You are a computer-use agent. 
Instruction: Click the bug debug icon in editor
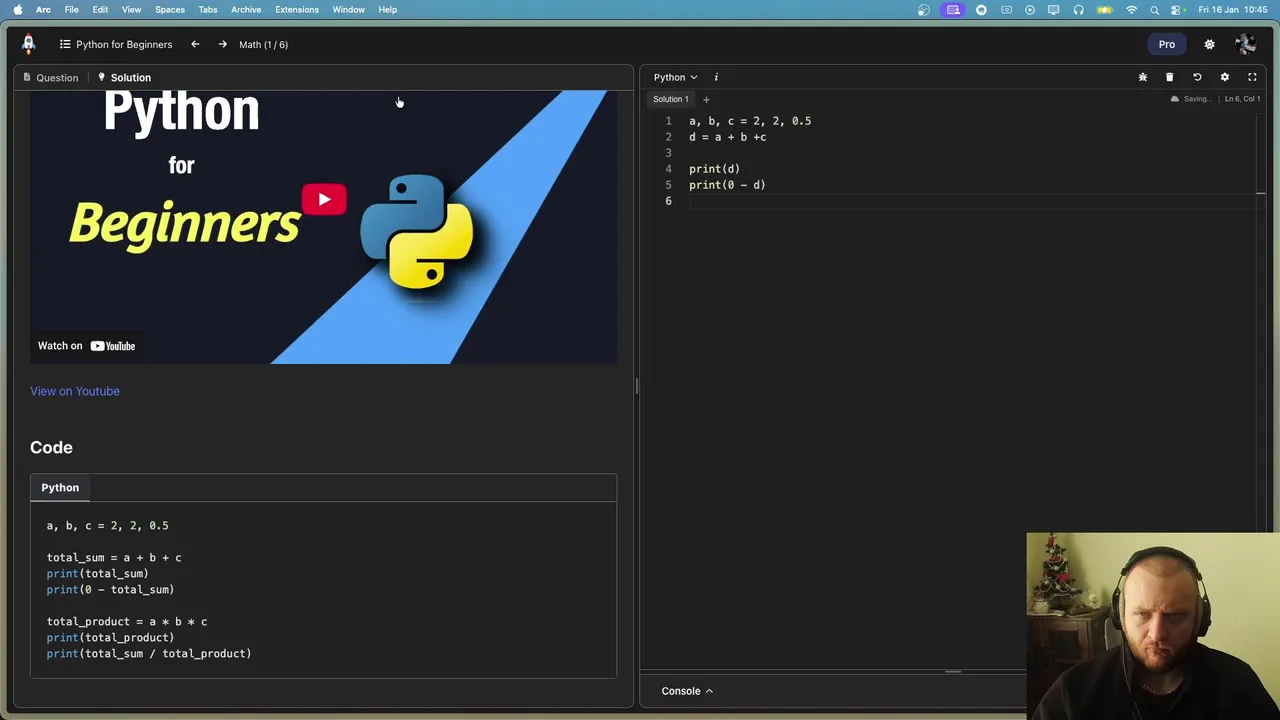(x=1143, y=77)
